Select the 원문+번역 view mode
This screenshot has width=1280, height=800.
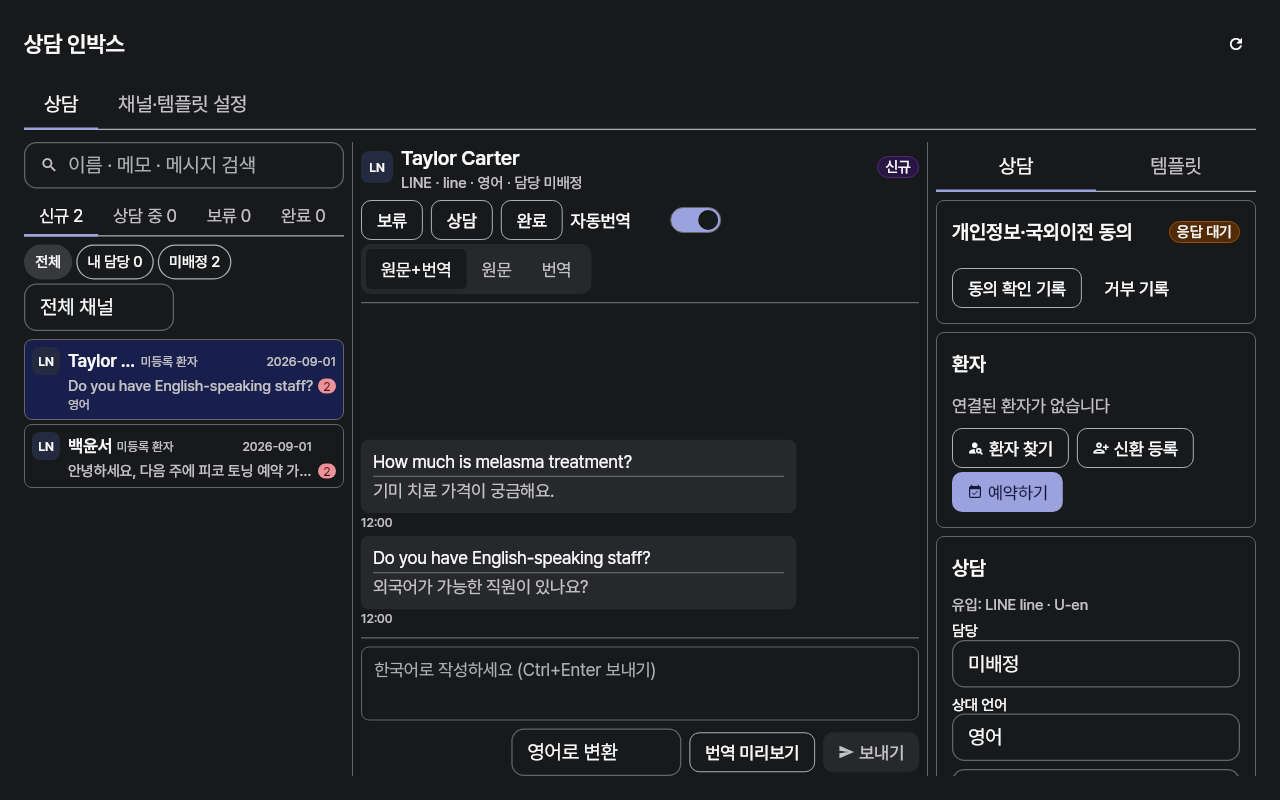(x=416, y=269)
